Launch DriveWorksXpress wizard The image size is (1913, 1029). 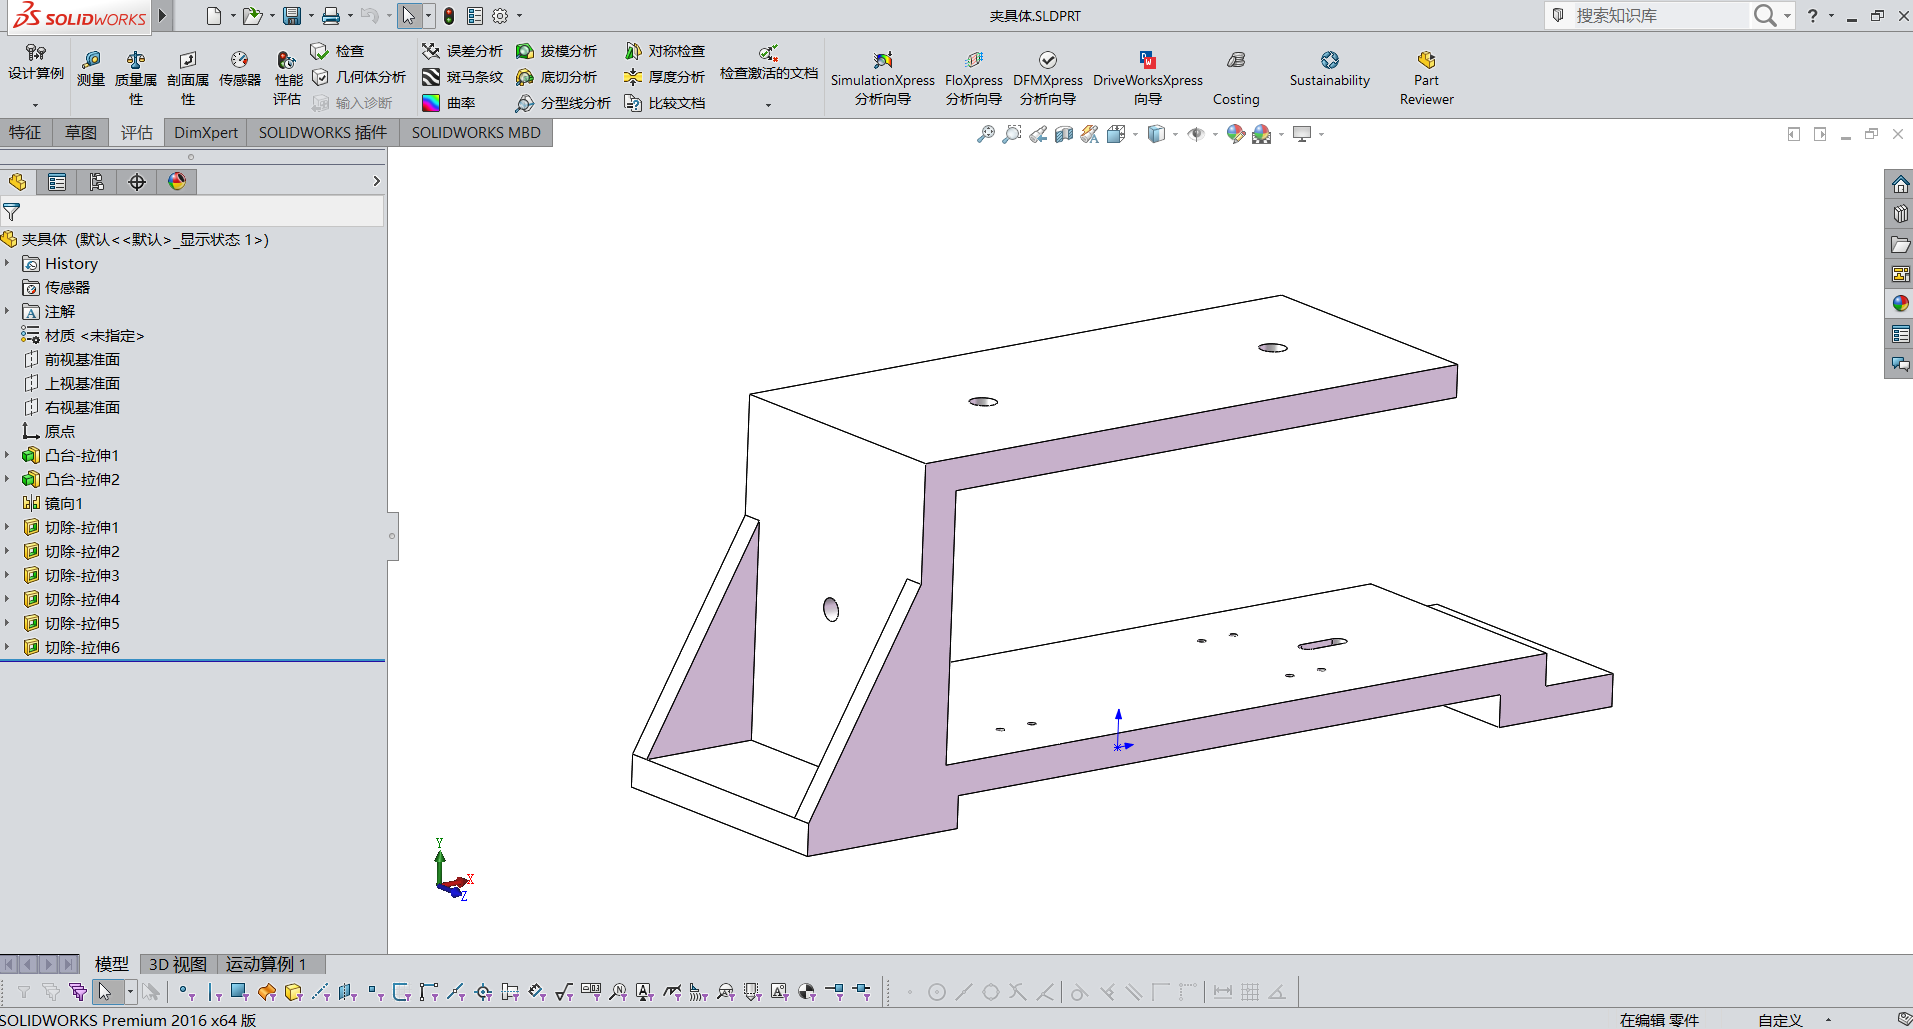click(1148, 78)
